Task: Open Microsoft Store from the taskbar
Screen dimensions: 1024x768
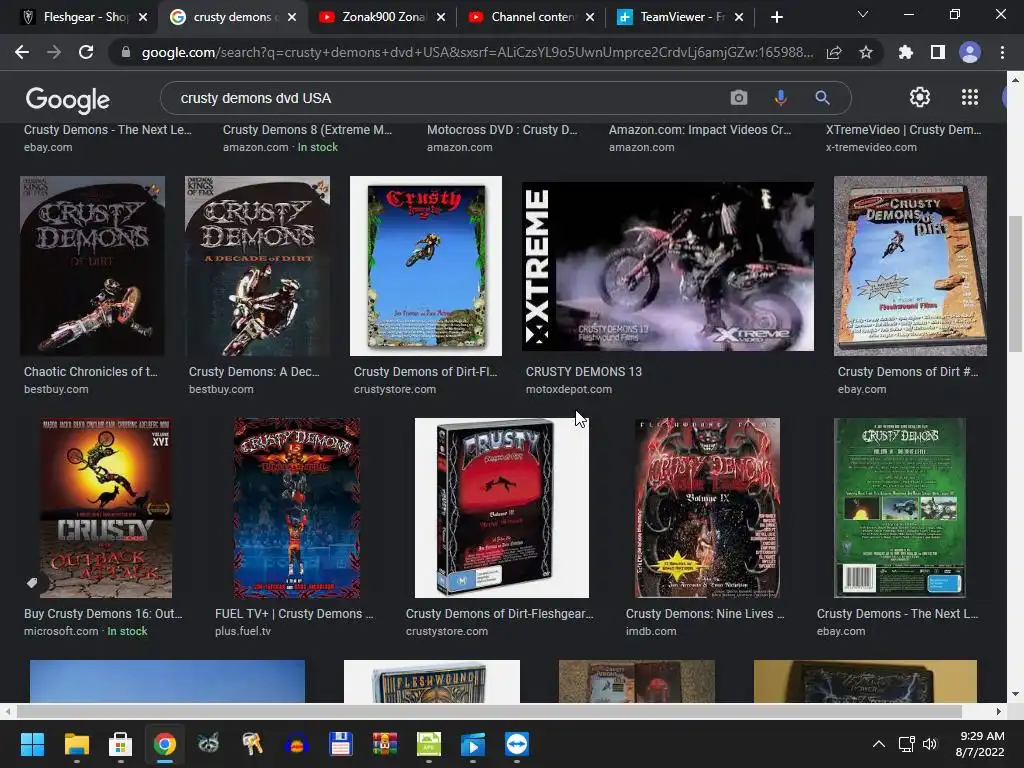Action: click(x=120, y=744)
